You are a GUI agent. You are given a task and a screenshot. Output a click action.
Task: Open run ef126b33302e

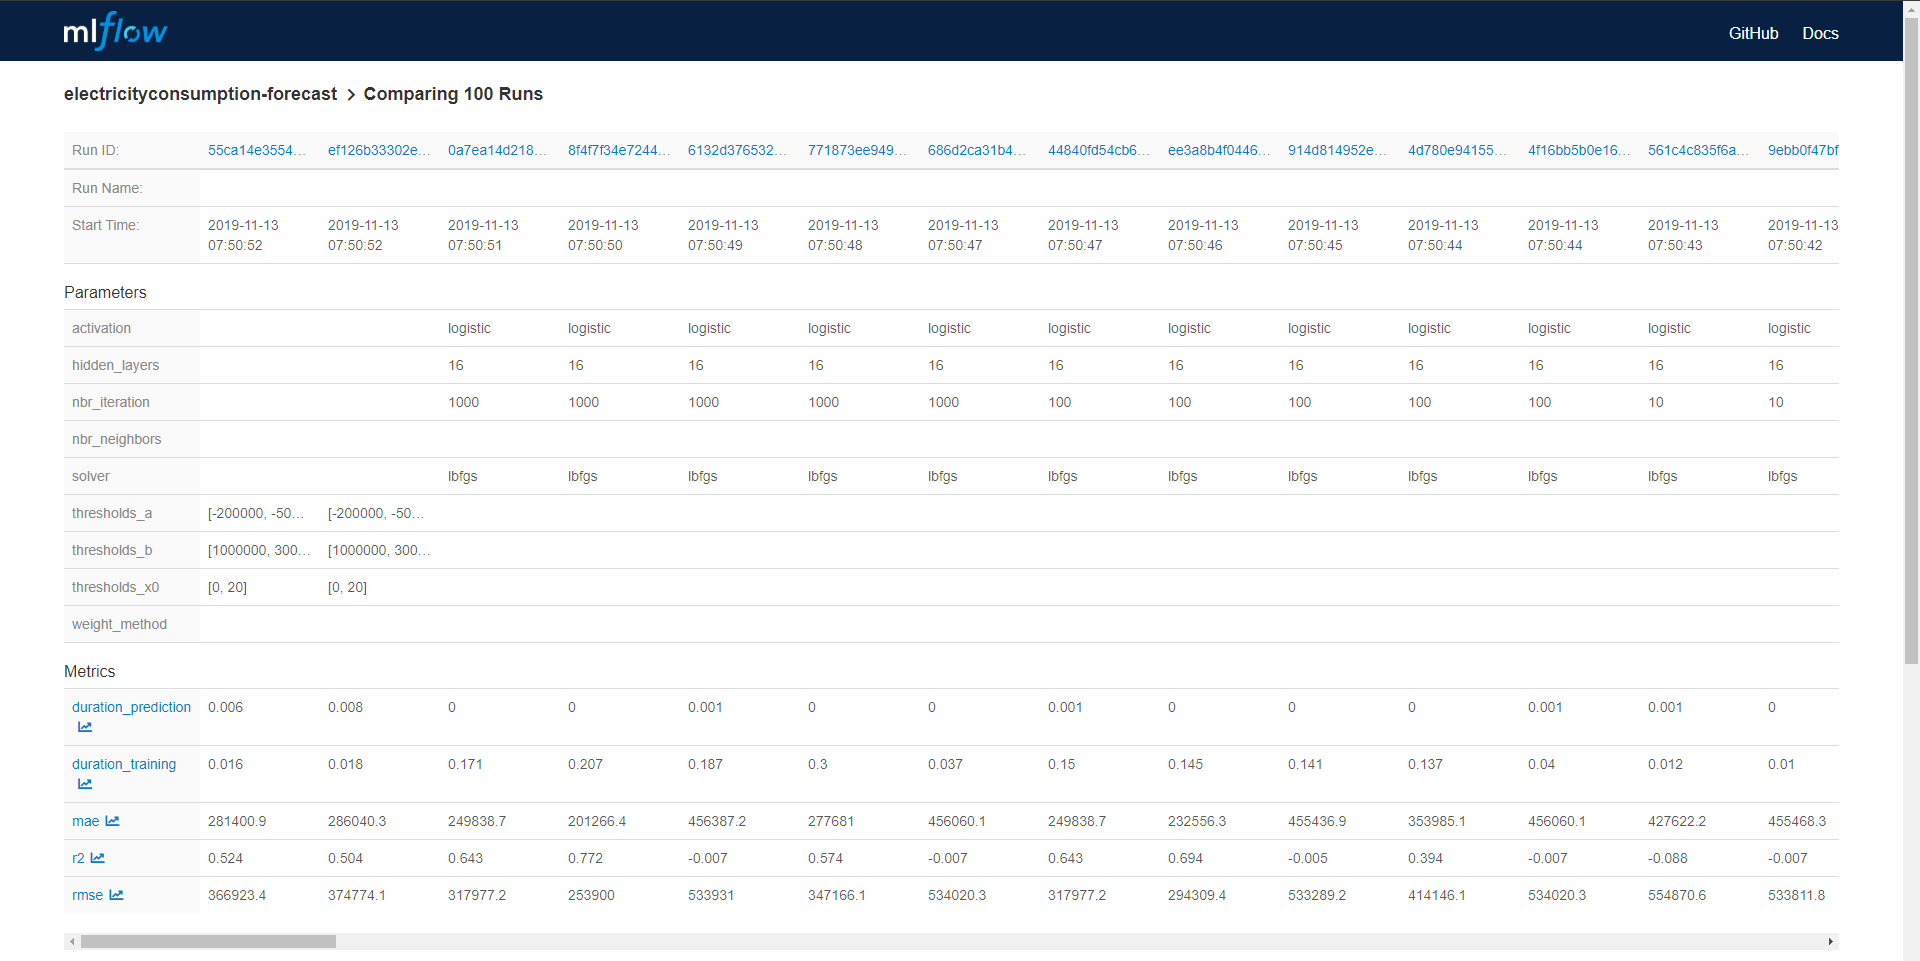[x=378, y=150]
